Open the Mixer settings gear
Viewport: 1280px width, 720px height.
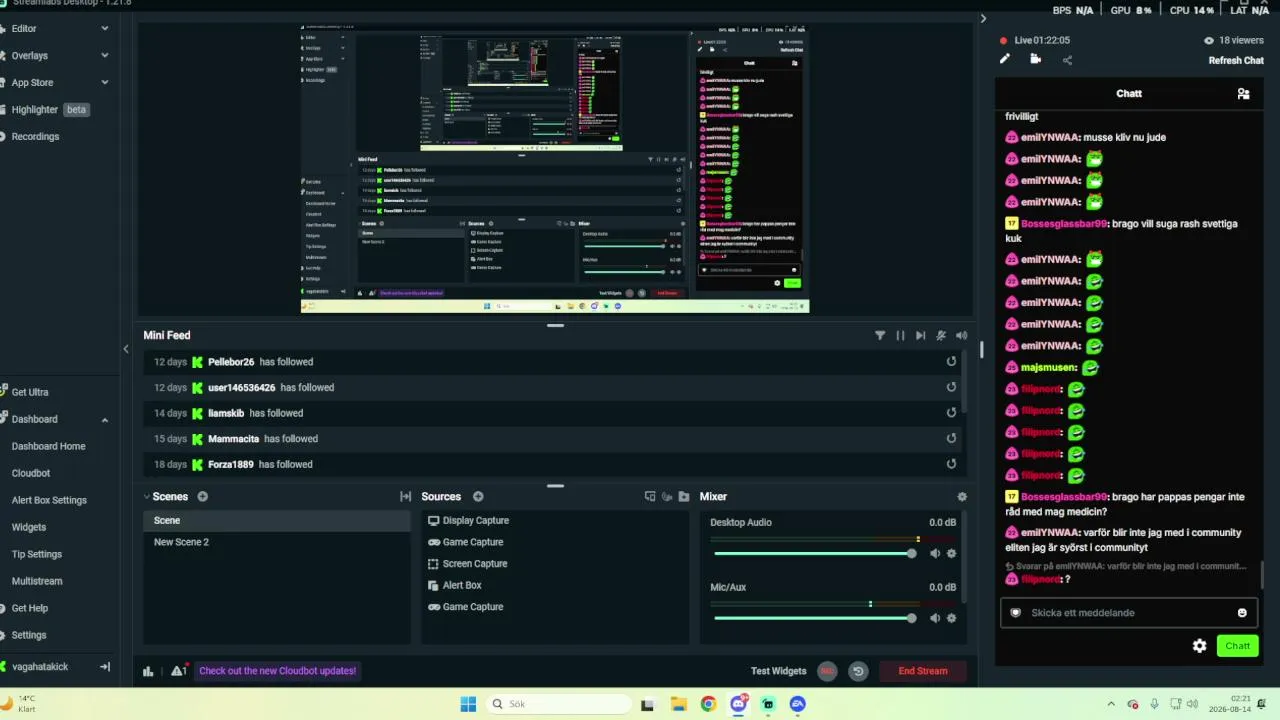click(x=962, y=496)
